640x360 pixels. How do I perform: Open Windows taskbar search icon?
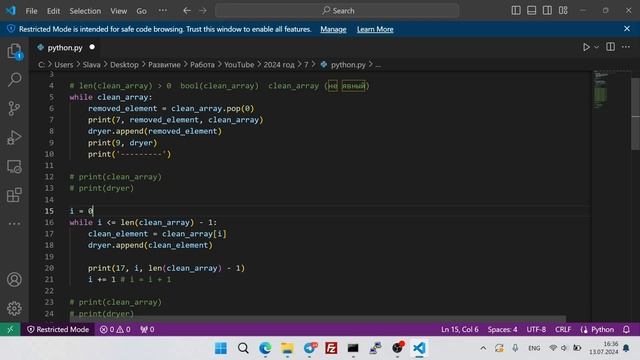(243, 348)
